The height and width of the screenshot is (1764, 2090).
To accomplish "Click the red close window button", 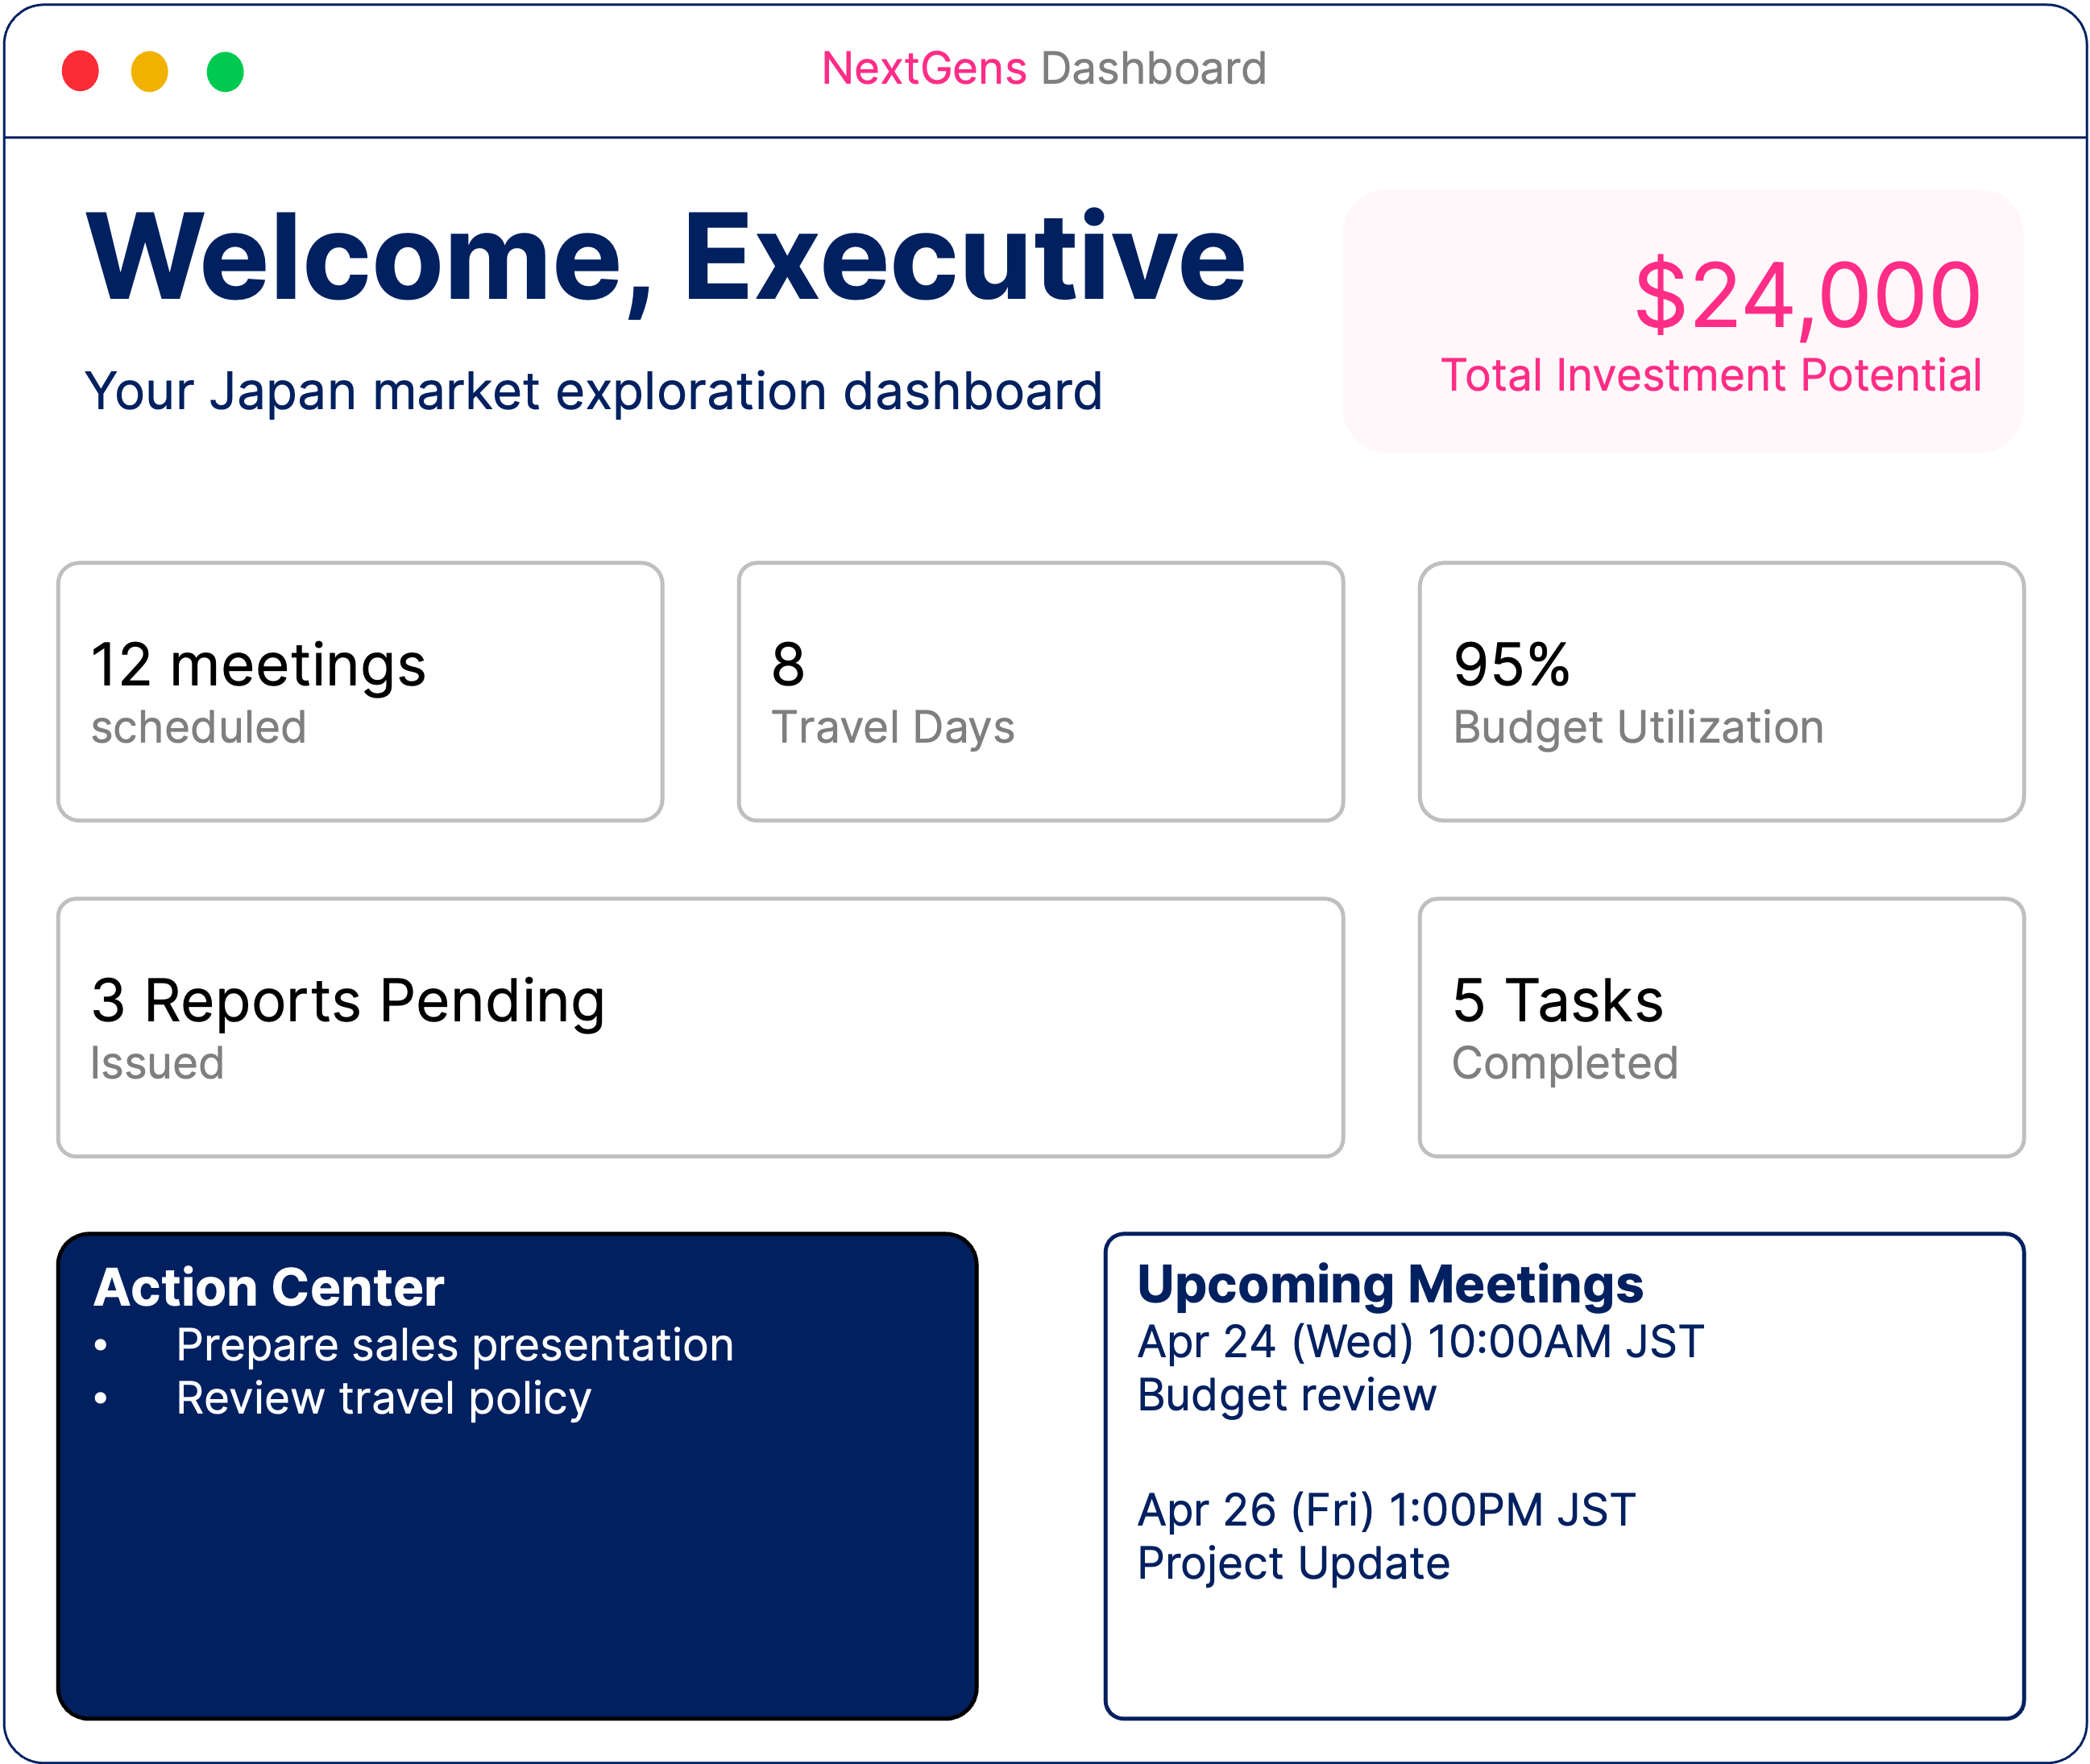I will 80,71.
